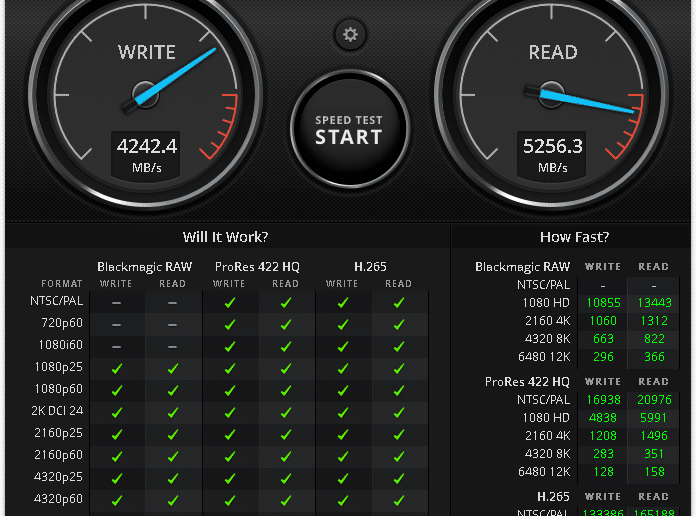Click H.265 write checkmark for 1080i60
Viewport: 696px width, 516px height.
[343, 347]
